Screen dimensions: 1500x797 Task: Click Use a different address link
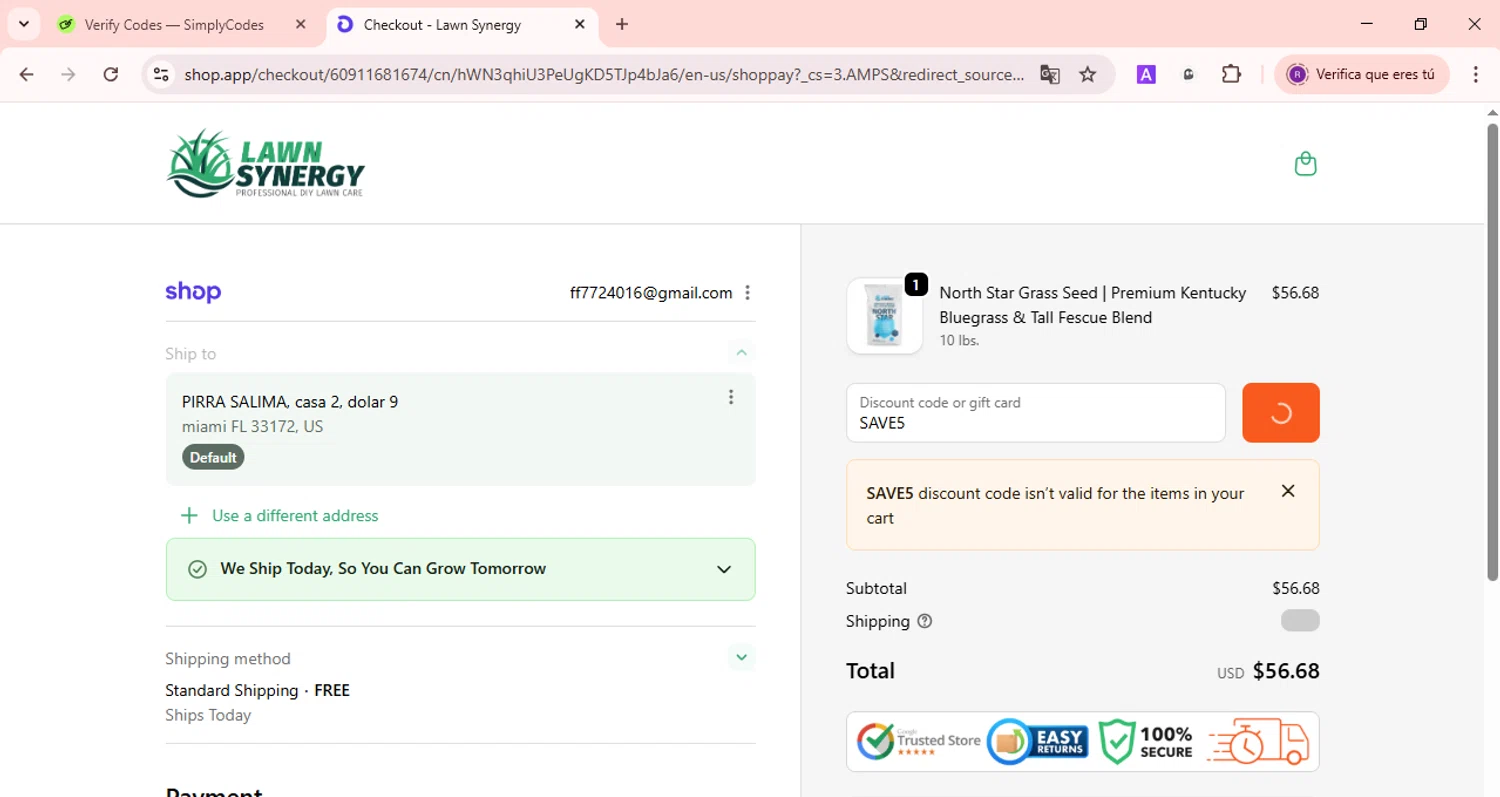tap(295, 516)
